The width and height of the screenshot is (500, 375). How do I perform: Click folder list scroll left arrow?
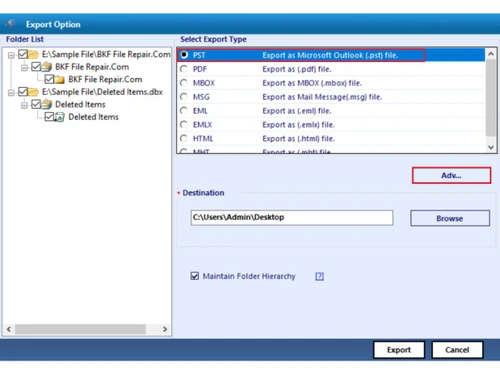click(x=9, y=329)
